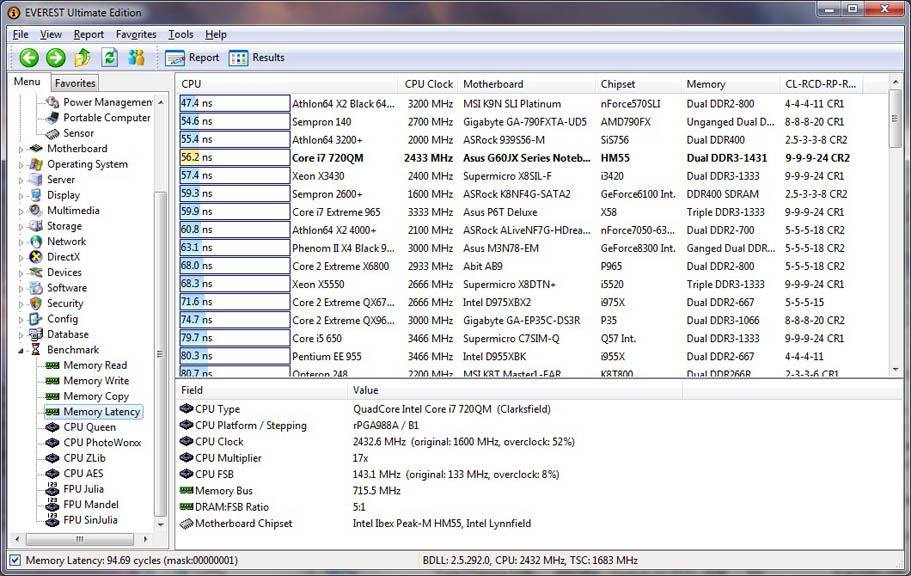Select the 56.2 ns Core i7 720QM result bar
This screenshot has width=911, height=576.
235,158
